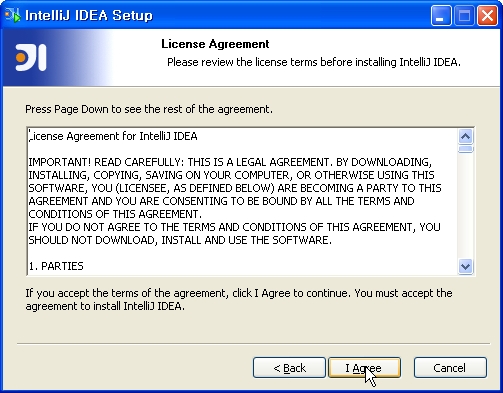This screenshot has width=503, height=393.
Task: Click the license scrollbar down arrow
Action: 465,266
